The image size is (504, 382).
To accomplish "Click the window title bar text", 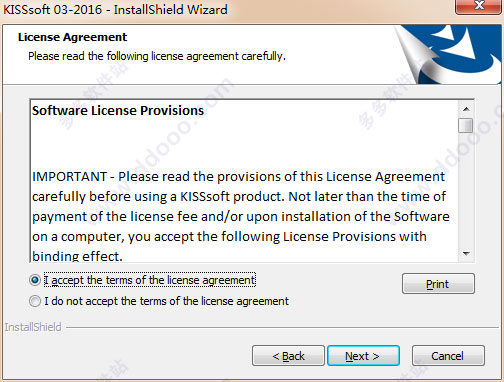I will 115,9.
